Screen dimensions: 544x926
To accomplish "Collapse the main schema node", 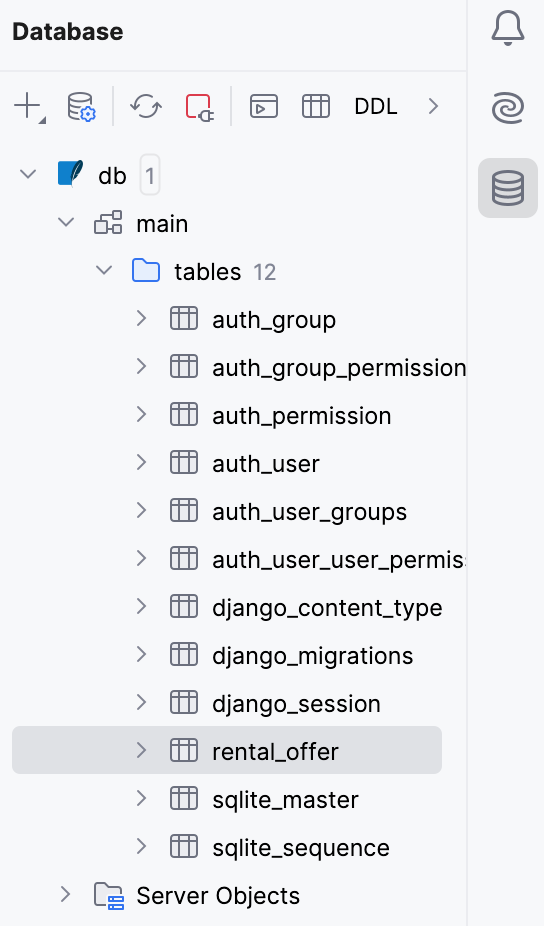I will (66, 223).
